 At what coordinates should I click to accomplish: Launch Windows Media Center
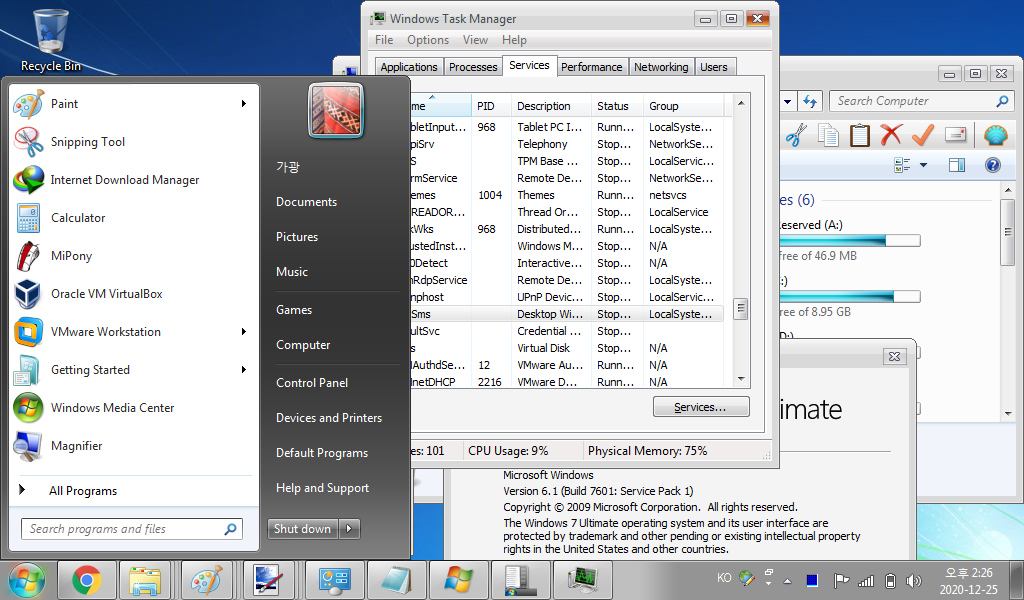(134, 407)
